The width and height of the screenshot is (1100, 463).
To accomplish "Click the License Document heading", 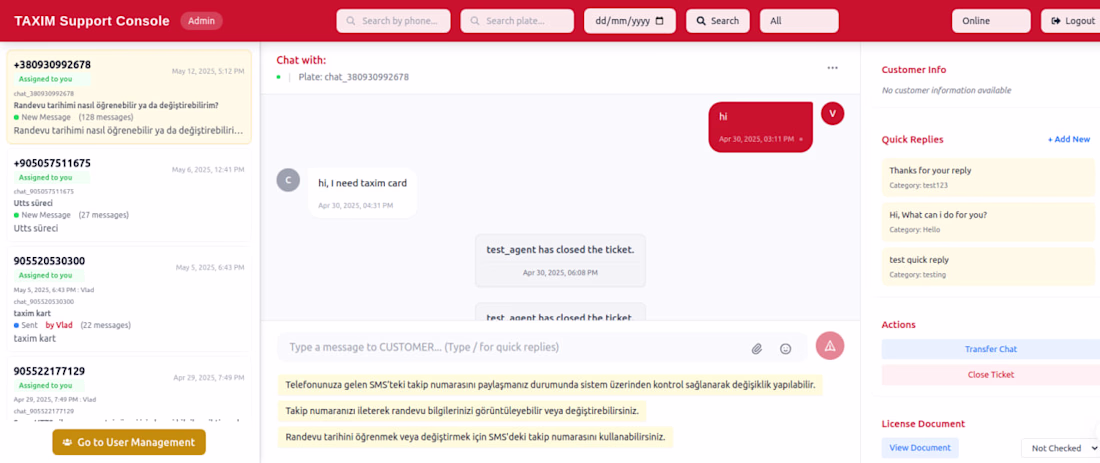I will 923,424.
